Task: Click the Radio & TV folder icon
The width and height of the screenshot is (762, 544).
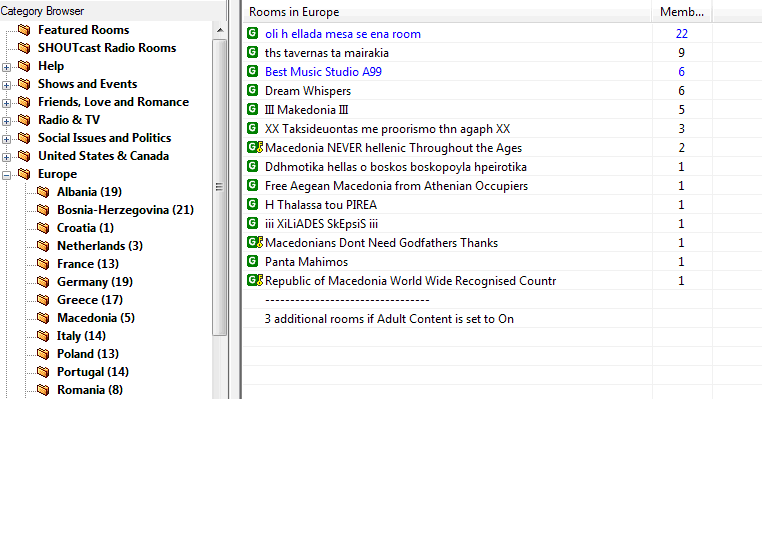Action: (24, 120)
